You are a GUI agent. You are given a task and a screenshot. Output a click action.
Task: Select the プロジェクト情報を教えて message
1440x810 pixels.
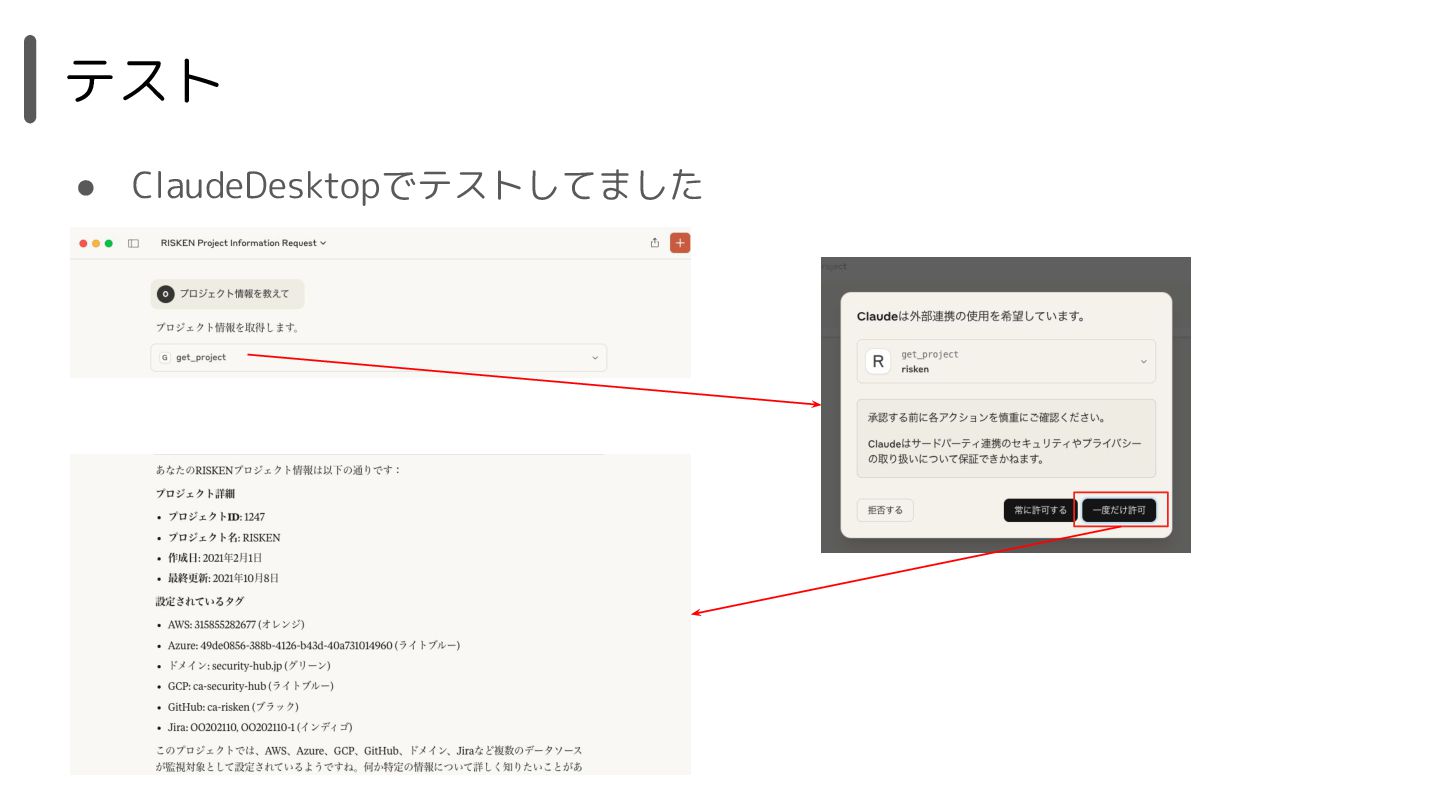pyautogui.click(x=228, y=294)
